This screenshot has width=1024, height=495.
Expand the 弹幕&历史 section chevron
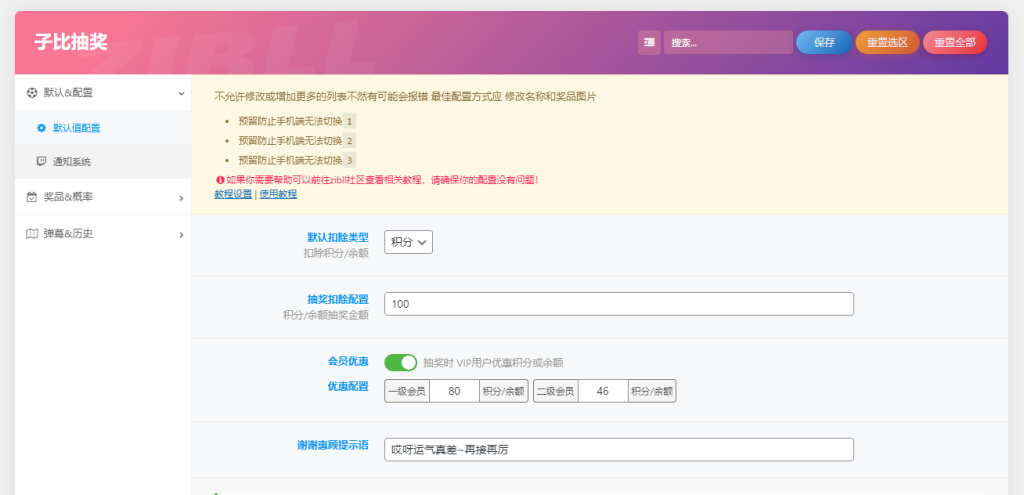[181, 235]
